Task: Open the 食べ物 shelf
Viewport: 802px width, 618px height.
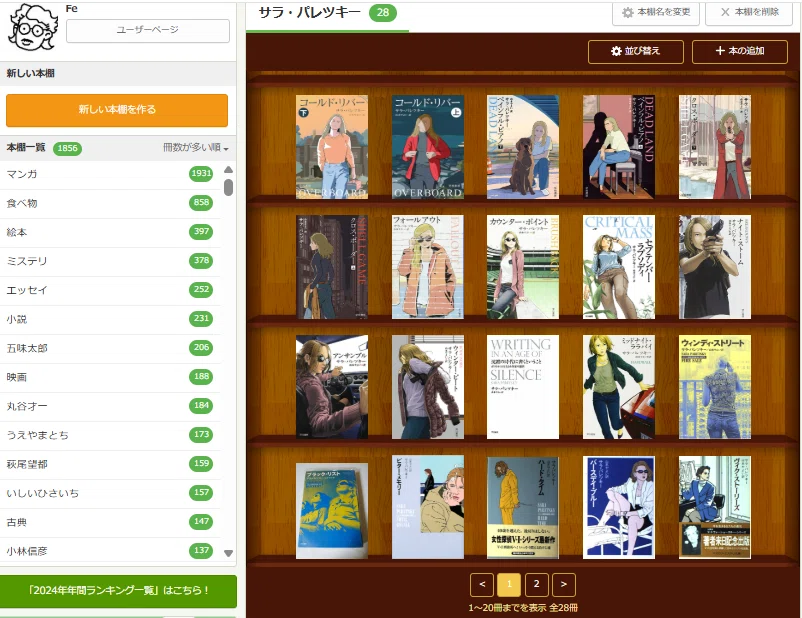Action: coord(110,203)
